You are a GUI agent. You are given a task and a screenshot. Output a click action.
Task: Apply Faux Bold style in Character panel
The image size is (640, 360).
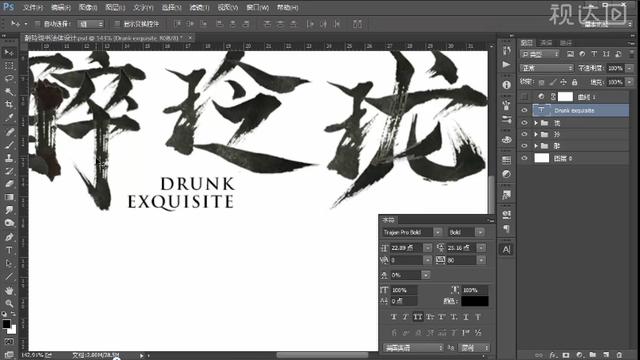[393, 317]
